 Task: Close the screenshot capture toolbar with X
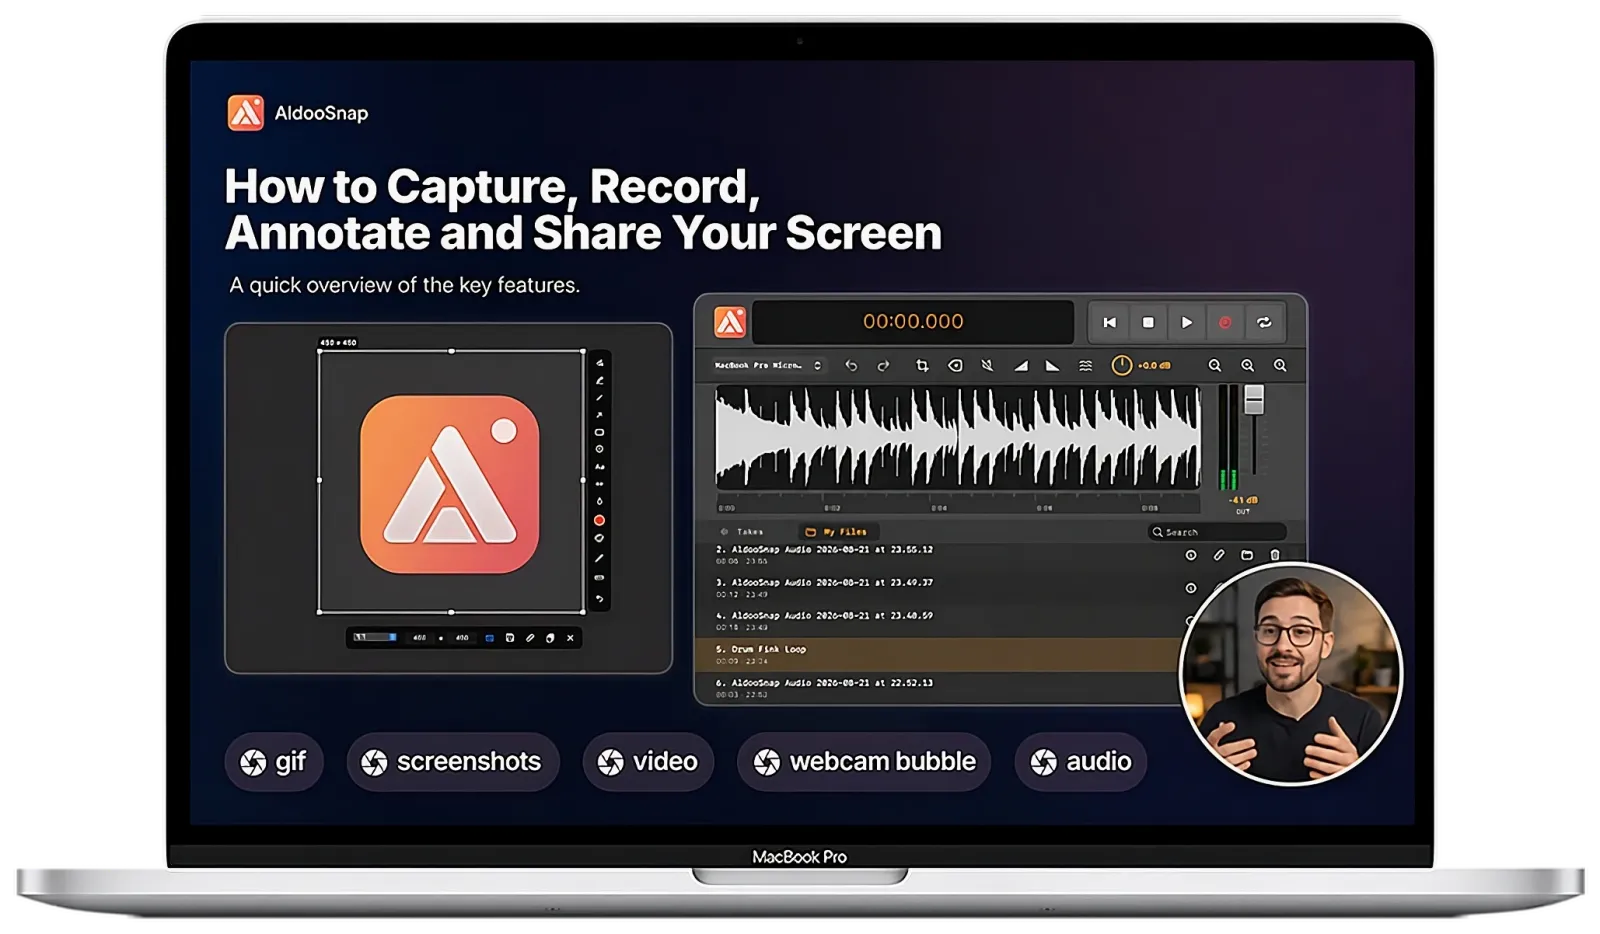click(x=570, y=638)
